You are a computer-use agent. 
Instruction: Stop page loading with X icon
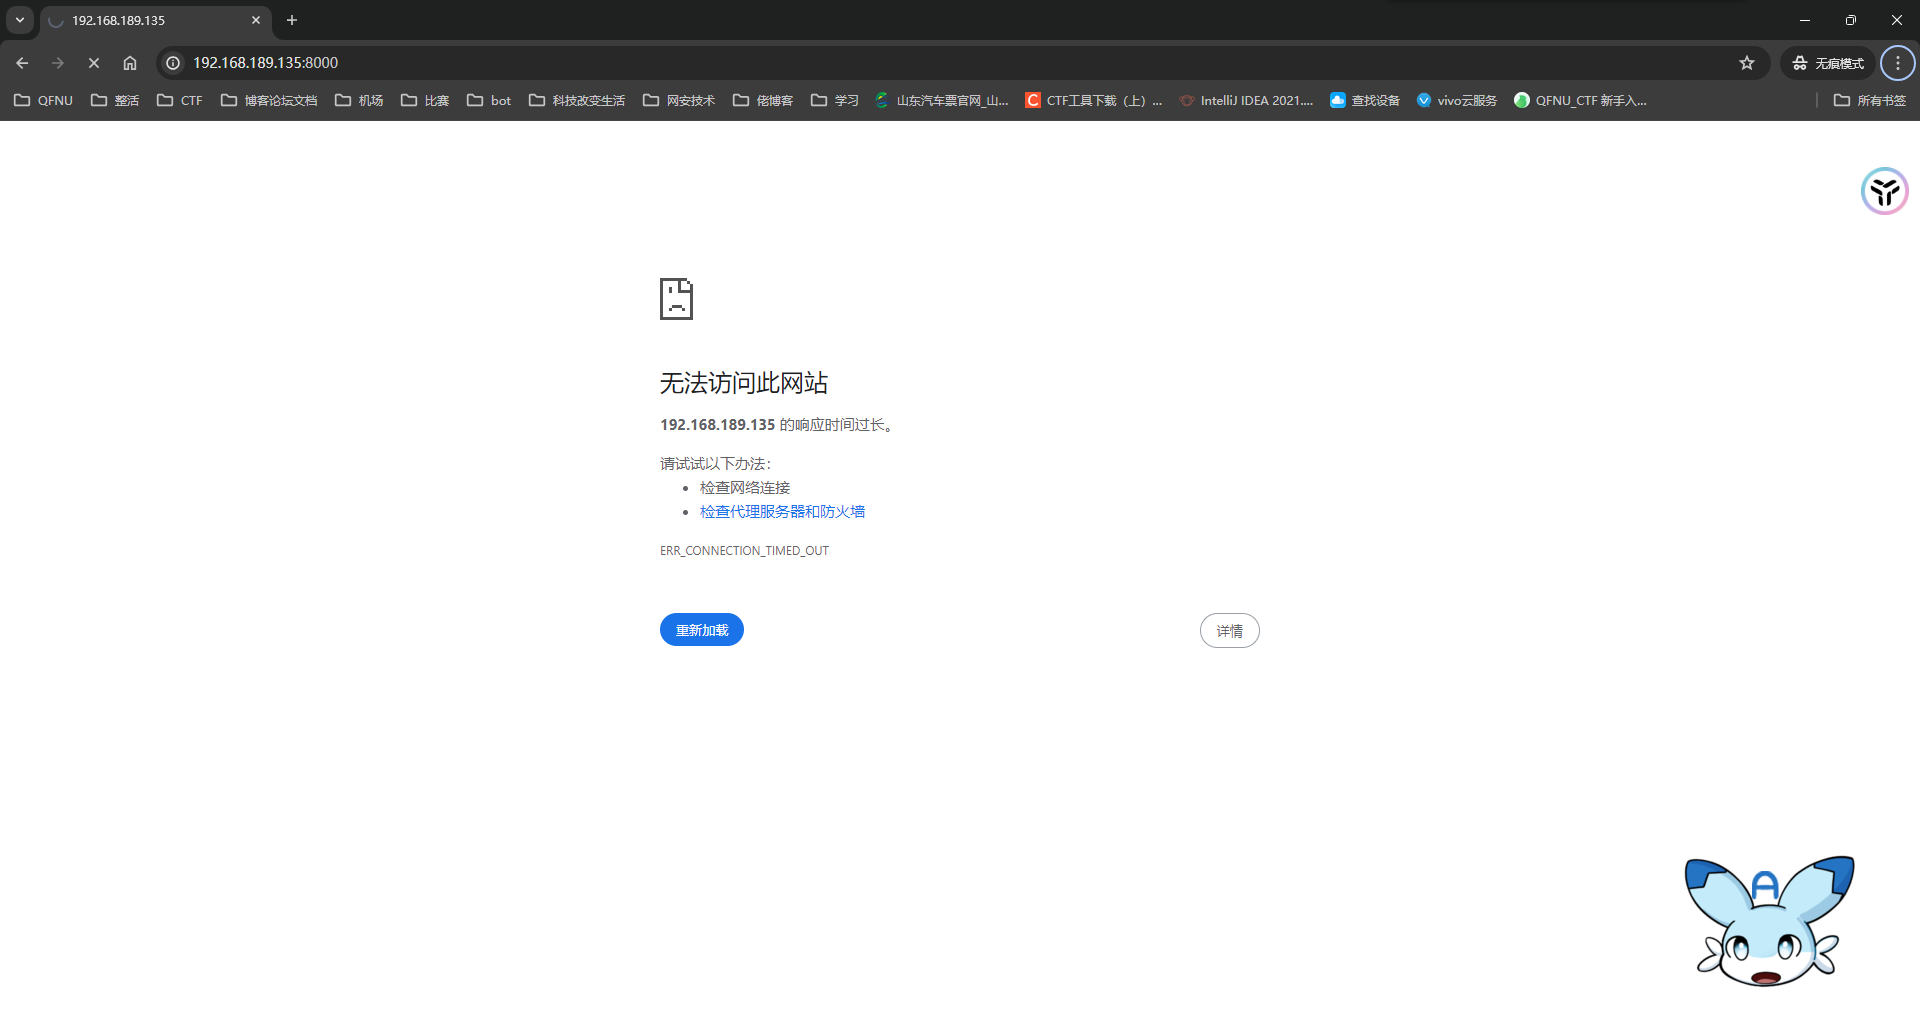point(94,63)
